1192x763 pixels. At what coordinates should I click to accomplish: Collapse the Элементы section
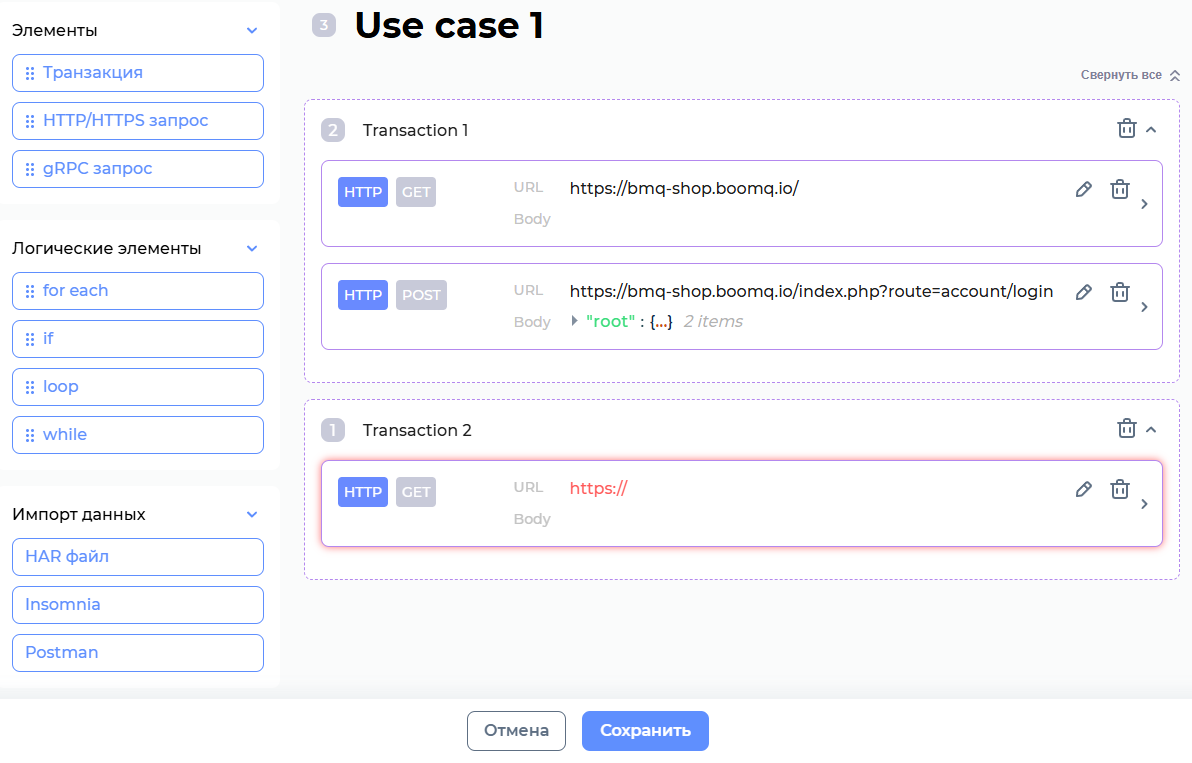[x=252, y=31]
